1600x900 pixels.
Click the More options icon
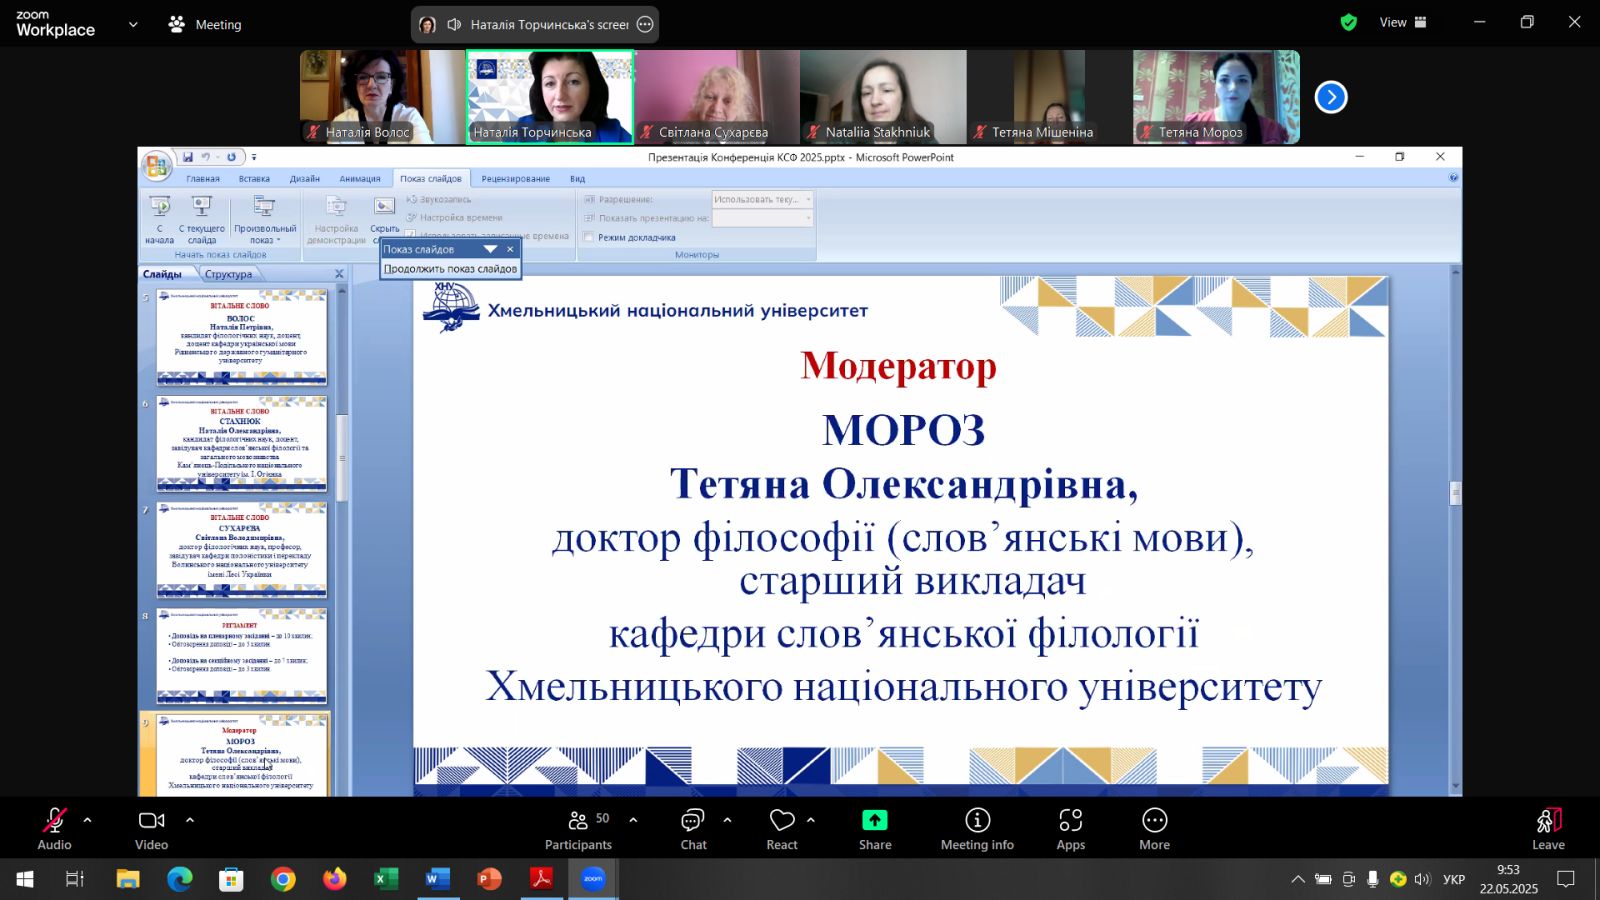point(1154,821)
